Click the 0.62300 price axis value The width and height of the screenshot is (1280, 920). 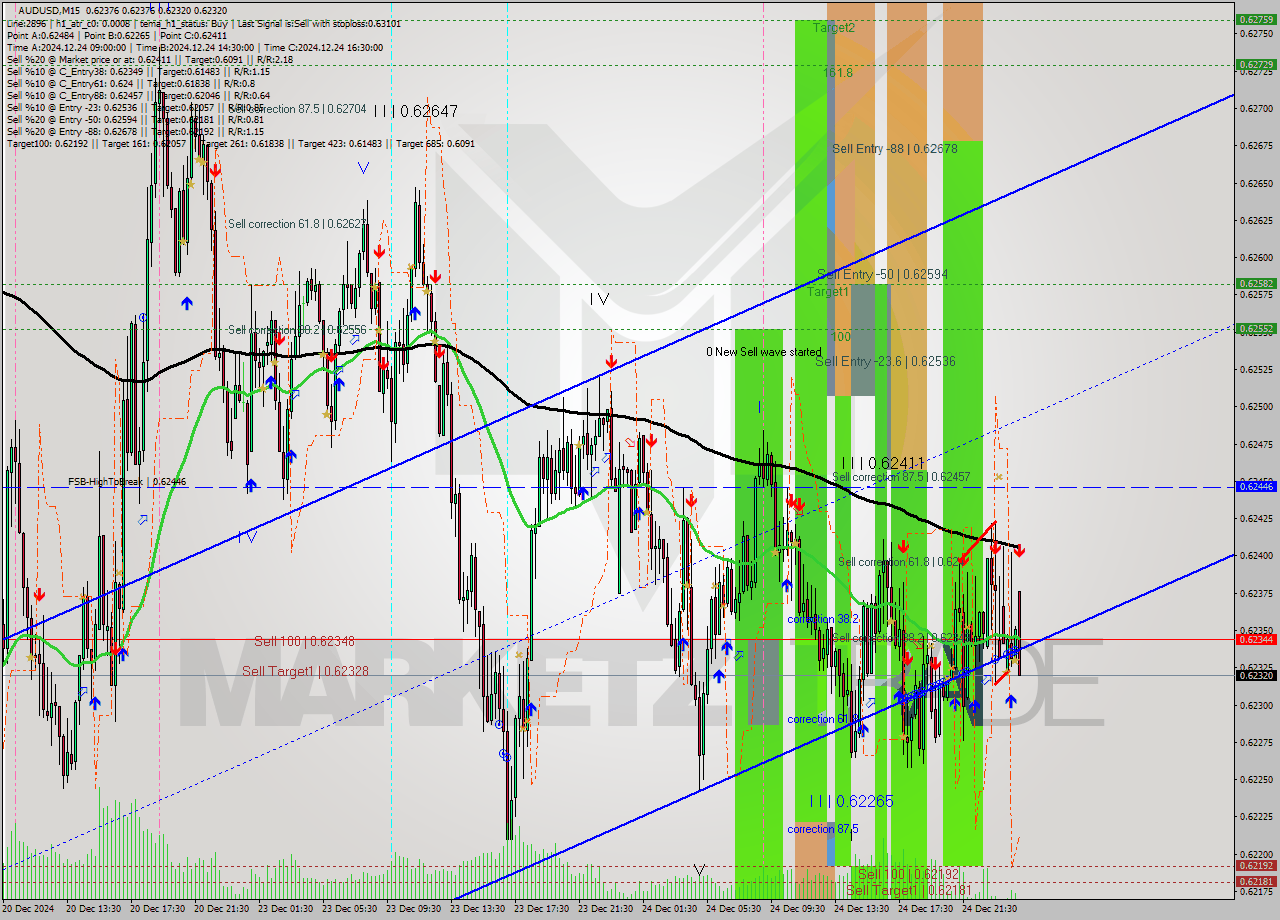(x=1256, y=705)
